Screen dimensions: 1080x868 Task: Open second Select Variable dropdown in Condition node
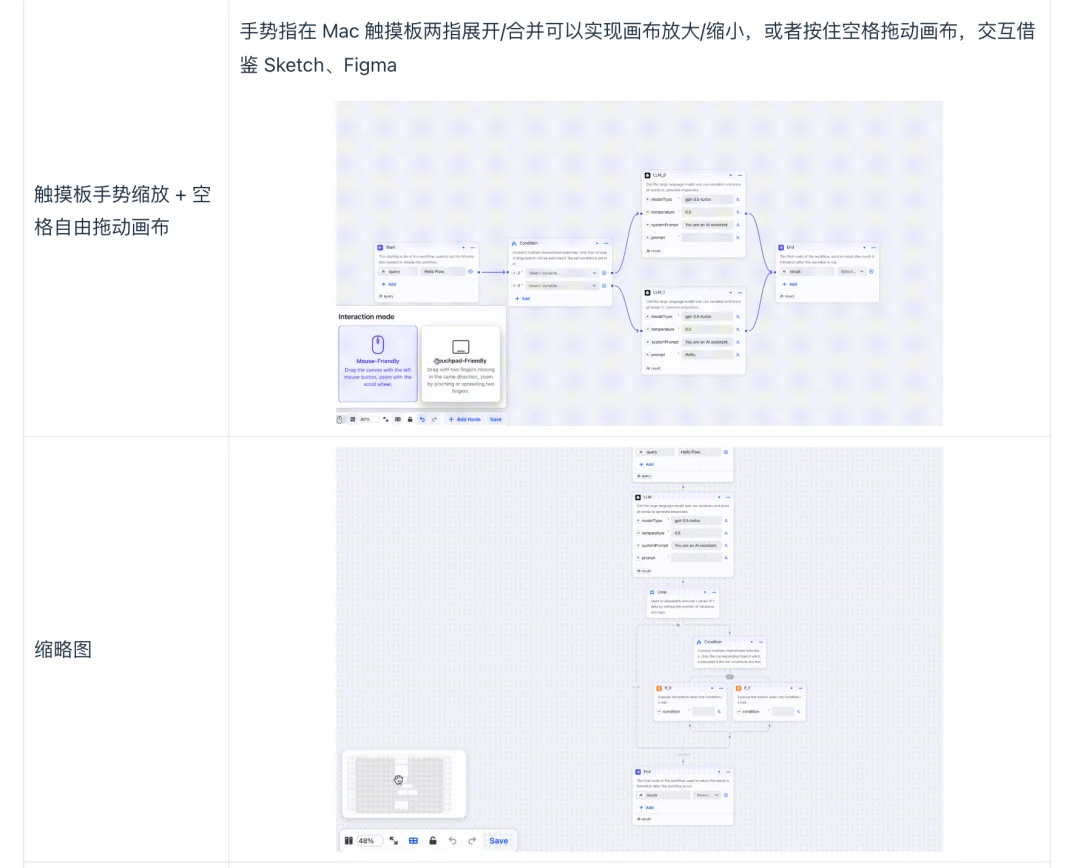(x=562, y=285)
